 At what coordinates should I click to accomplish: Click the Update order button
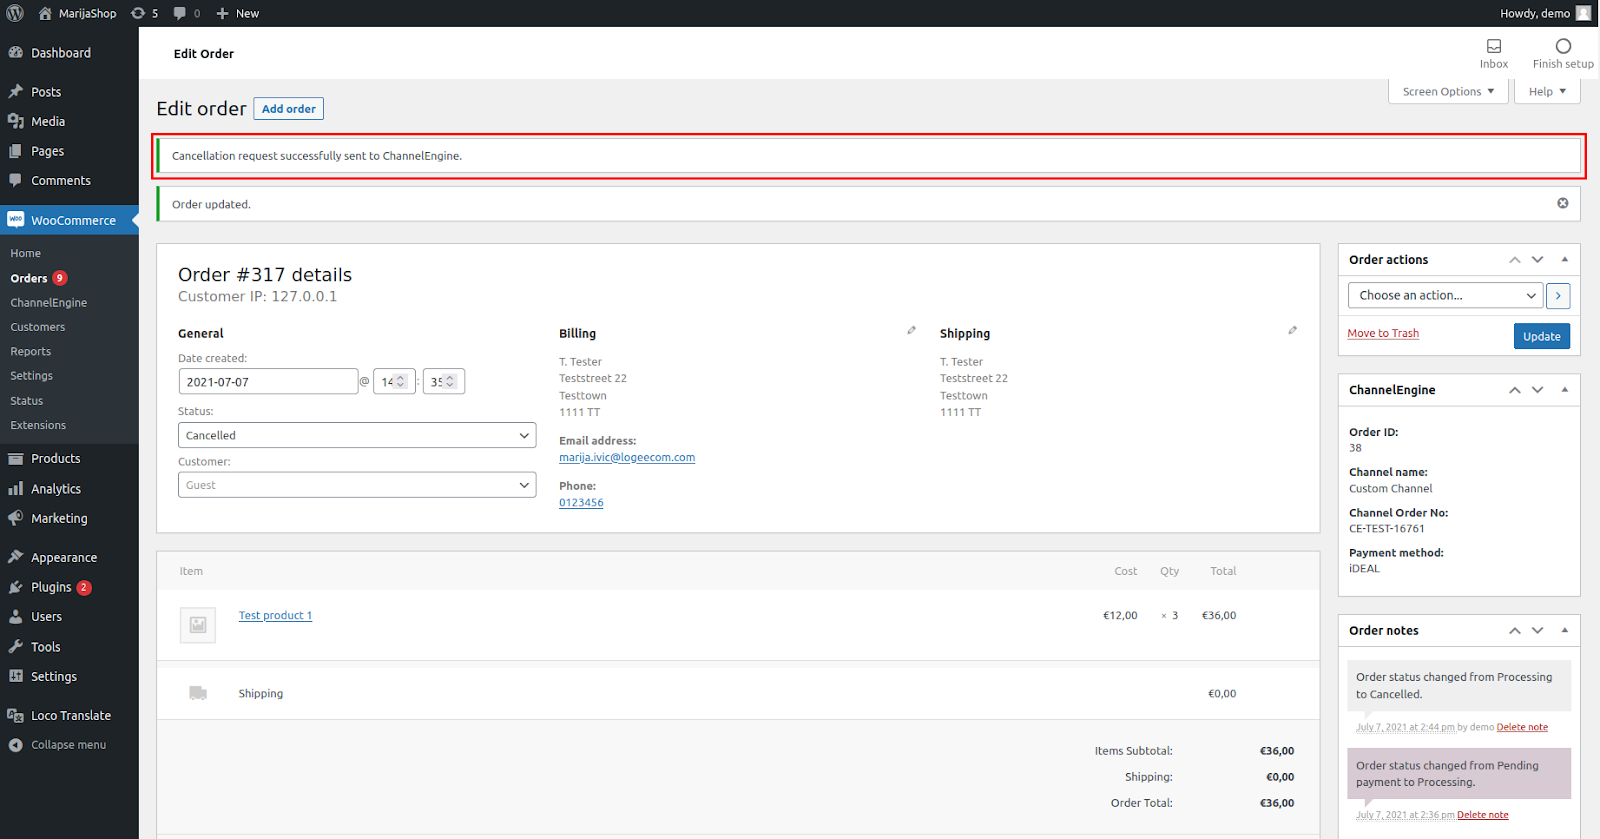coord(1541,337)
